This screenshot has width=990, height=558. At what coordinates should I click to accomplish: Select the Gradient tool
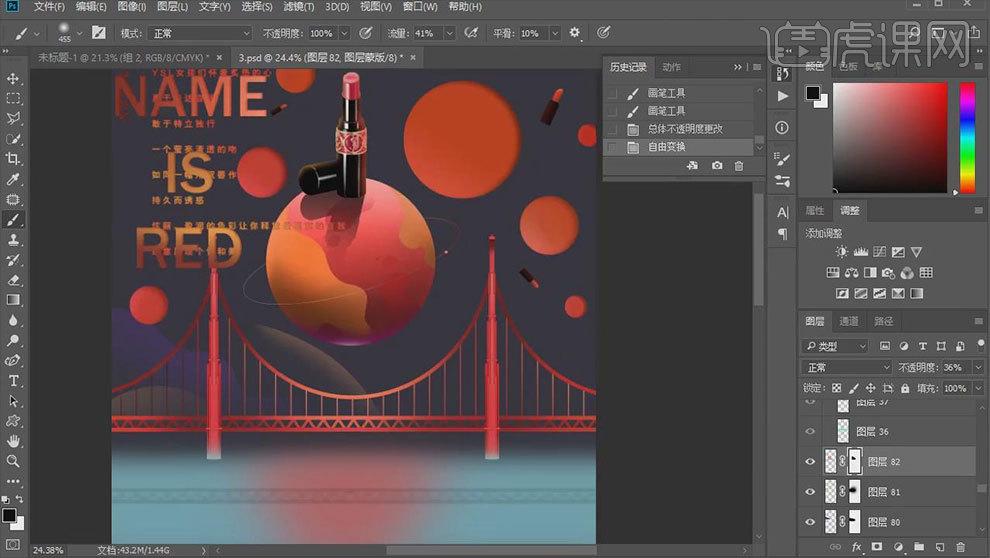coord(13,300)
